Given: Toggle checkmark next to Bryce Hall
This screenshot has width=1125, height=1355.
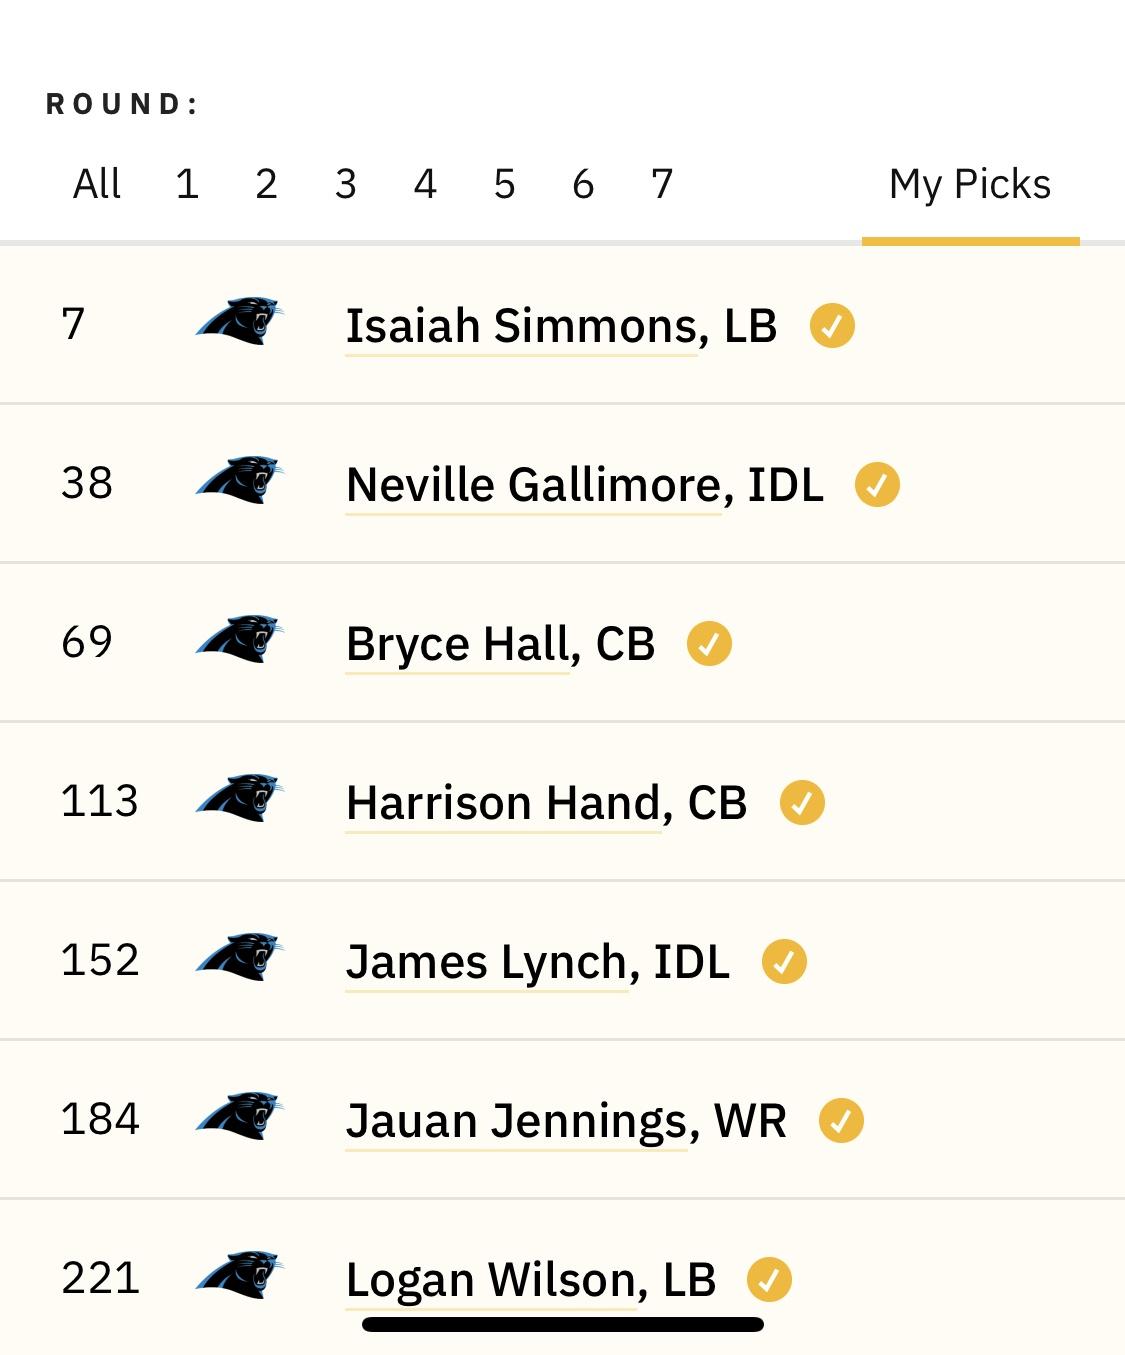Looking at the screenshot, I should [x=709, y=644].
